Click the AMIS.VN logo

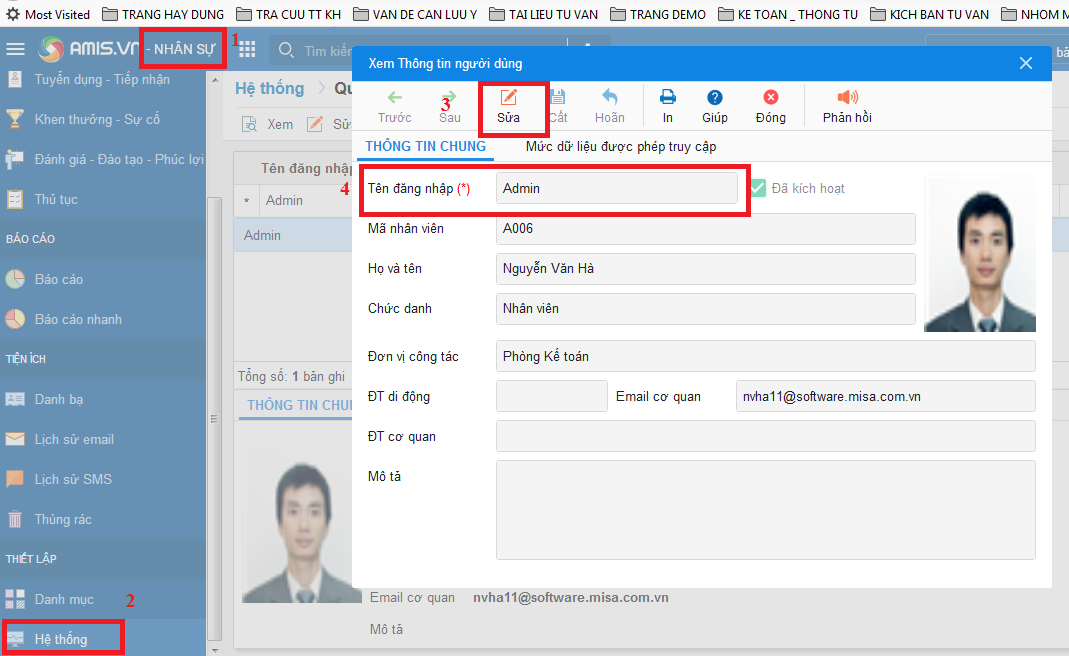87,49
